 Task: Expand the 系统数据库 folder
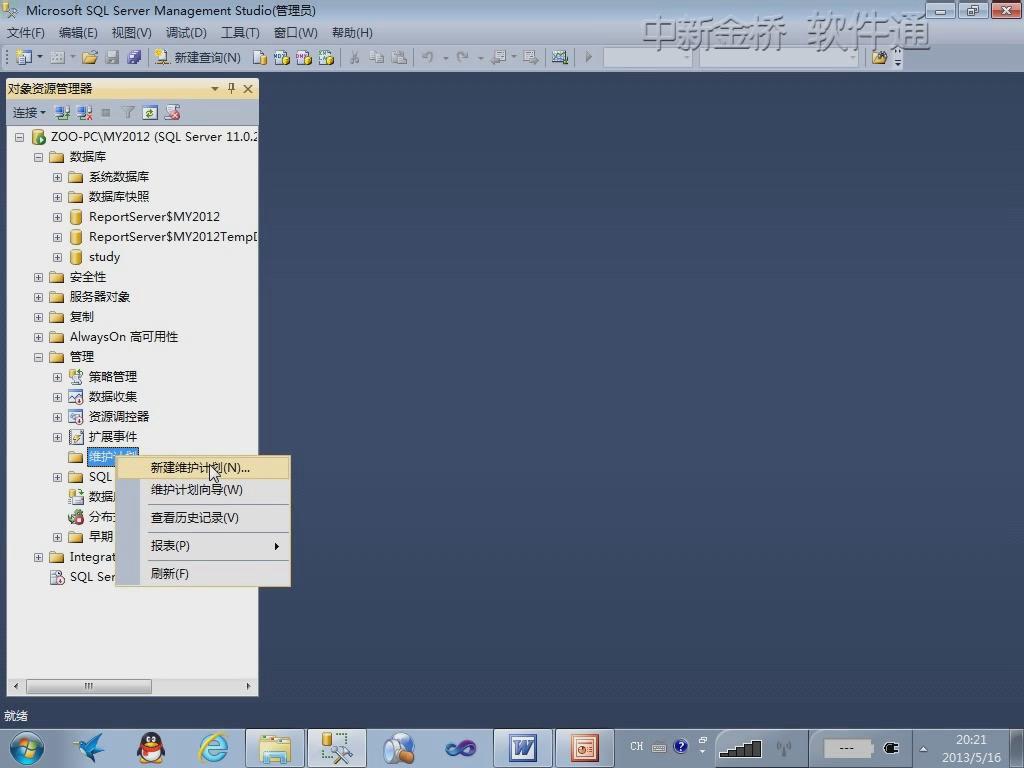(57, 178)
